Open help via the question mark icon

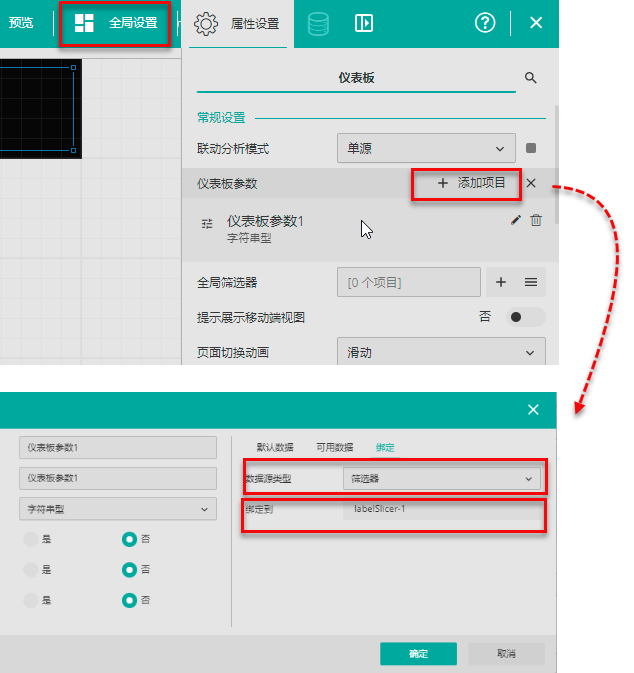pos(485,23)
